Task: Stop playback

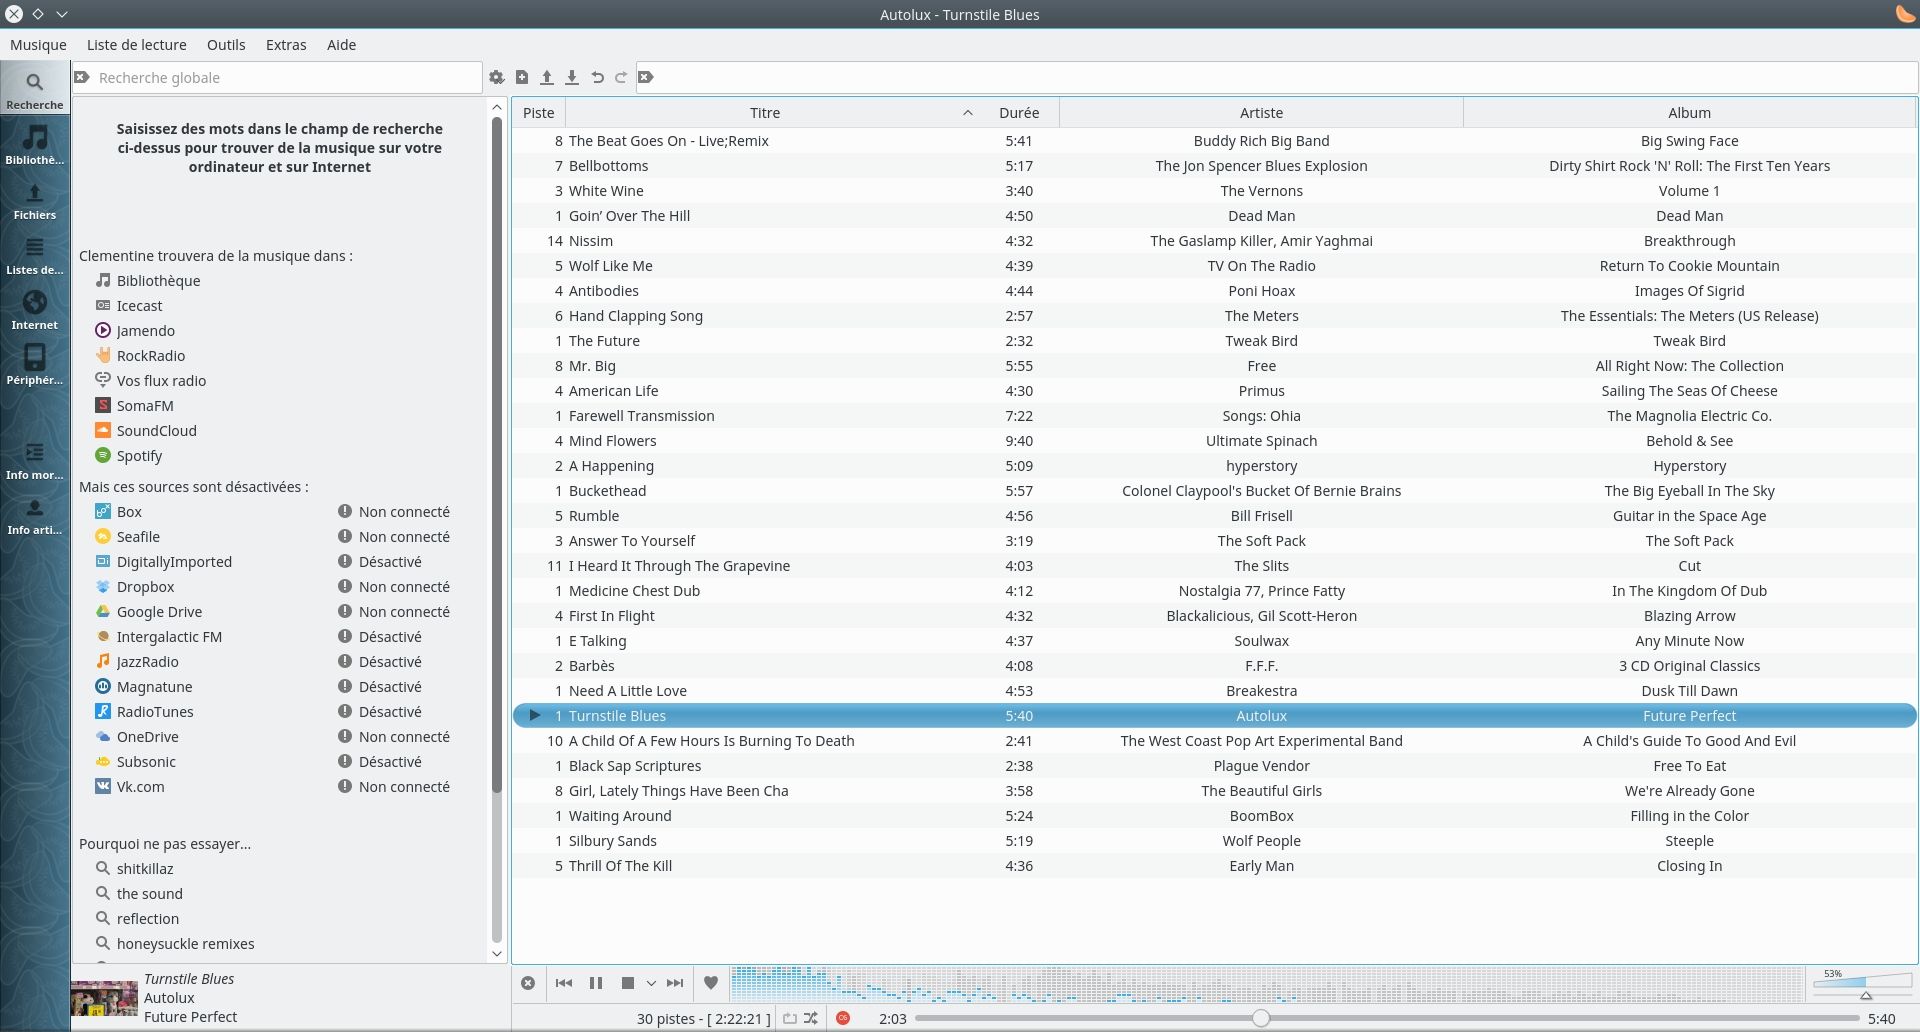Action: (628, 983)
